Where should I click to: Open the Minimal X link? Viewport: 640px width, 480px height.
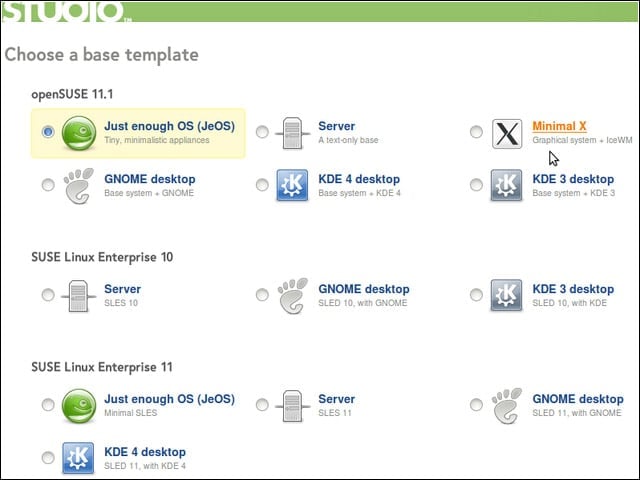pyautogui.click(x=559, y=126)
